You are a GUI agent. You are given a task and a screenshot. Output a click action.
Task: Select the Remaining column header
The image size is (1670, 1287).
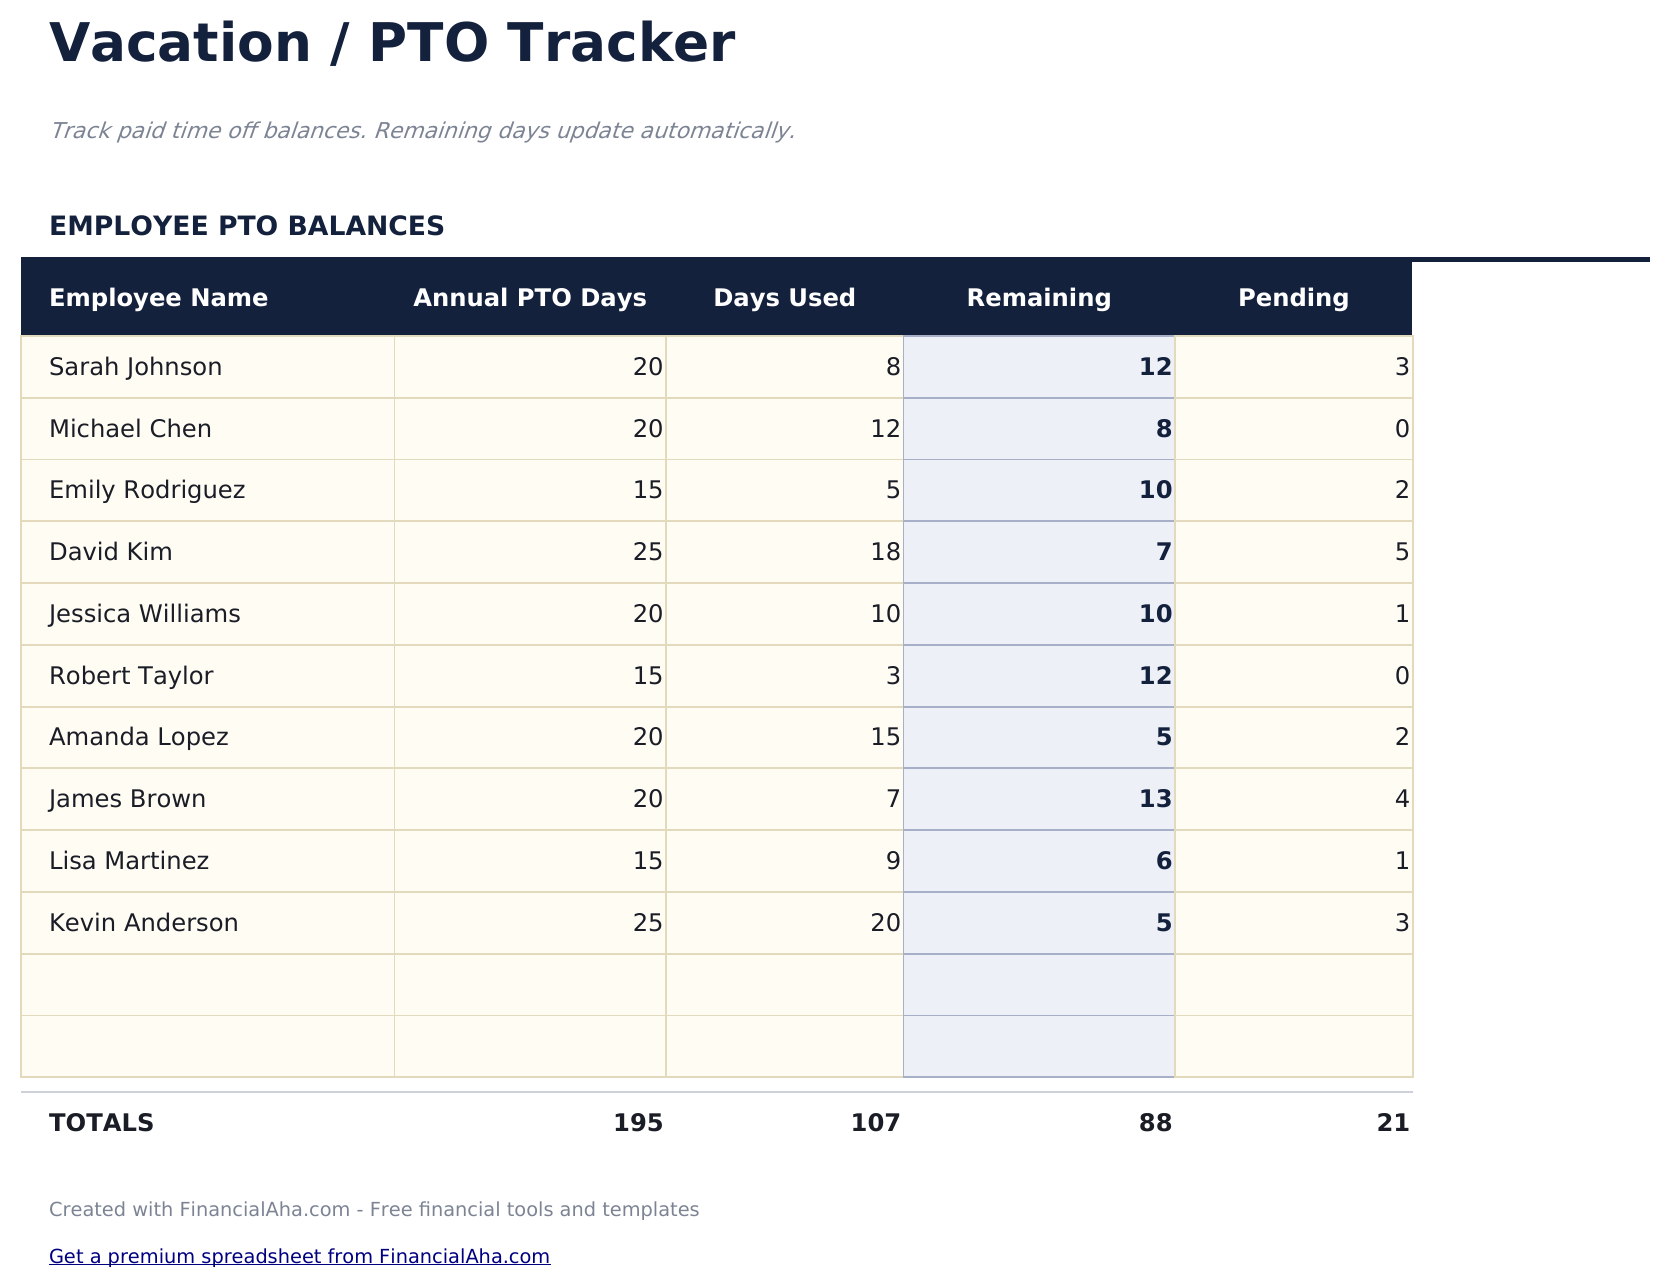click(1039, 297)
